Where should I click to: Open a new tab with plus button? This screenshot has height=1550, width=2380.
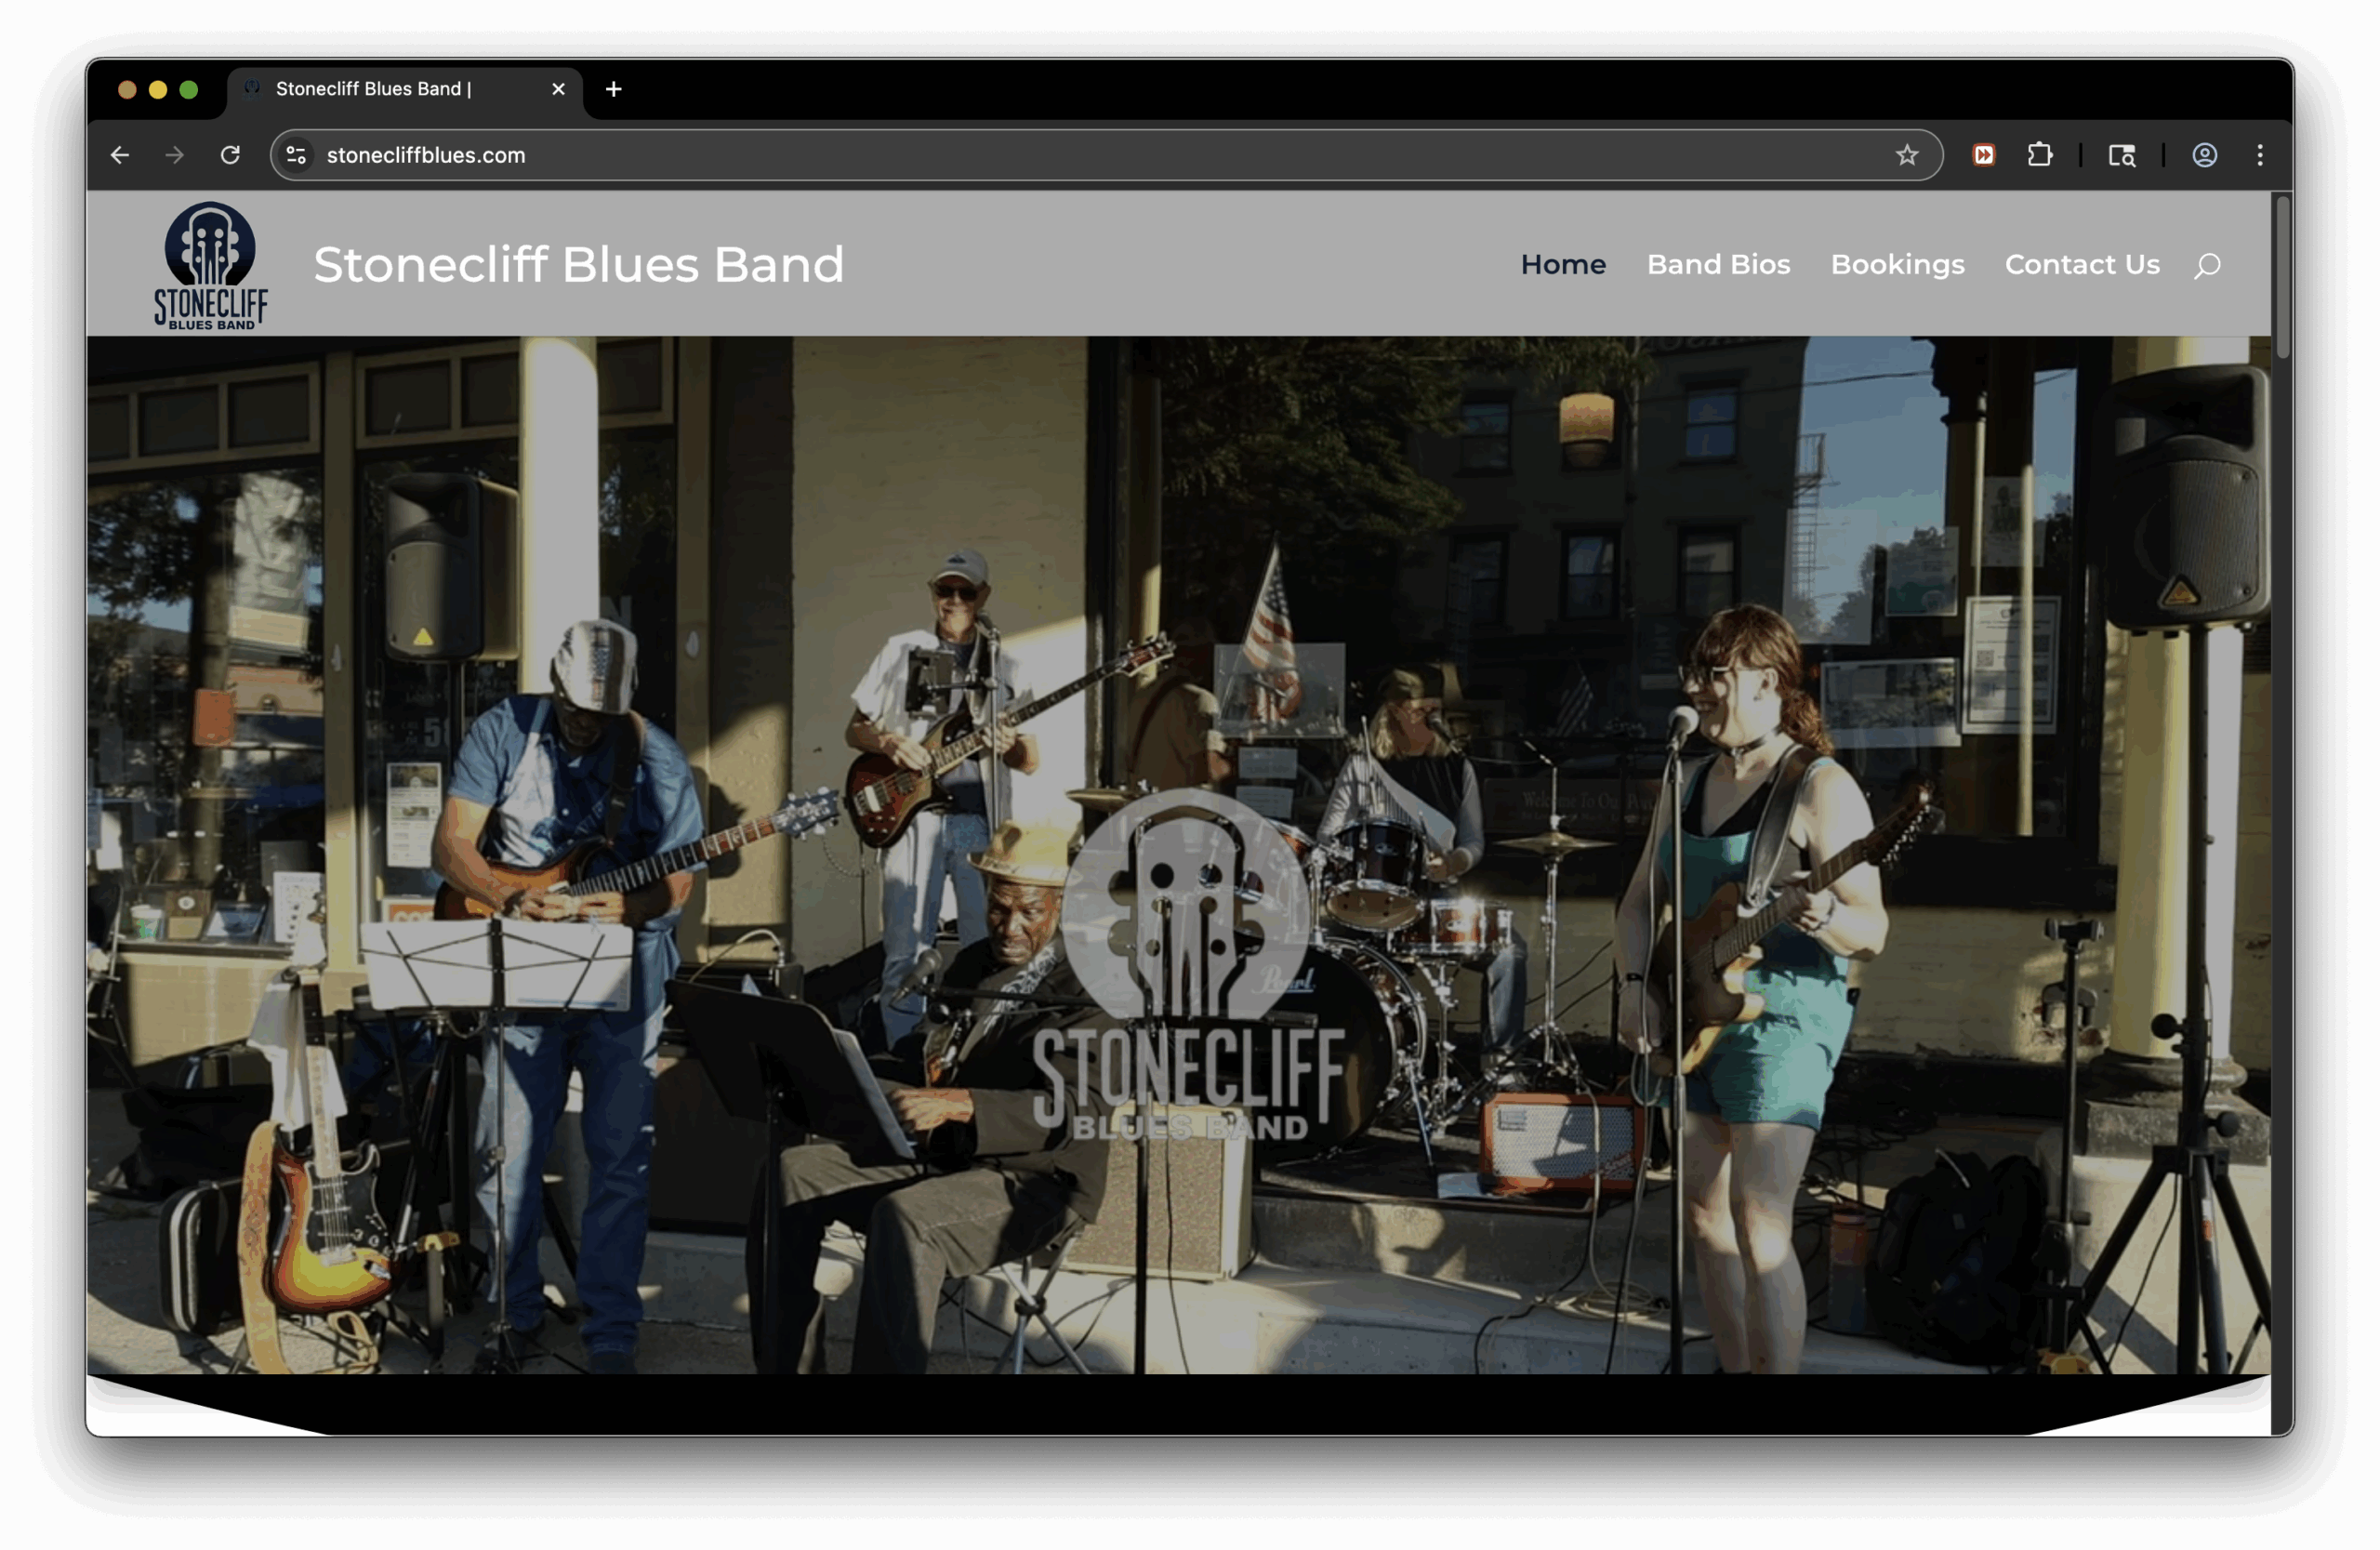coord(614,89)
